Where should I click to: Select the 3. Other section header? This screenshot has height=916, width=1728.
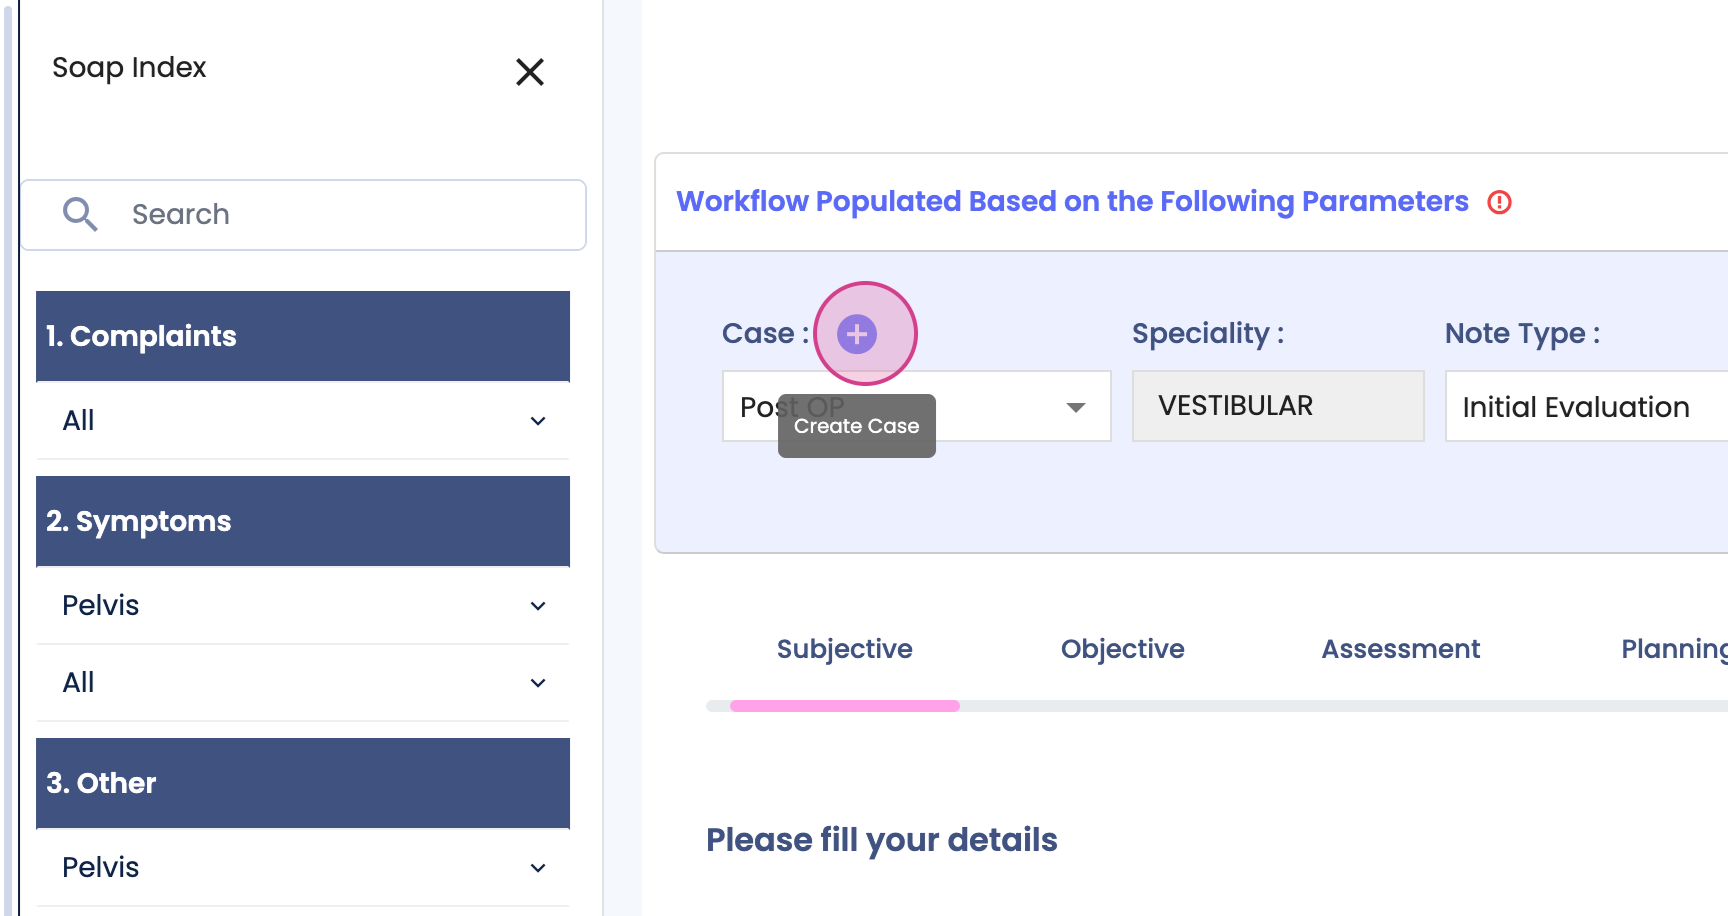[x=303, y=783]
